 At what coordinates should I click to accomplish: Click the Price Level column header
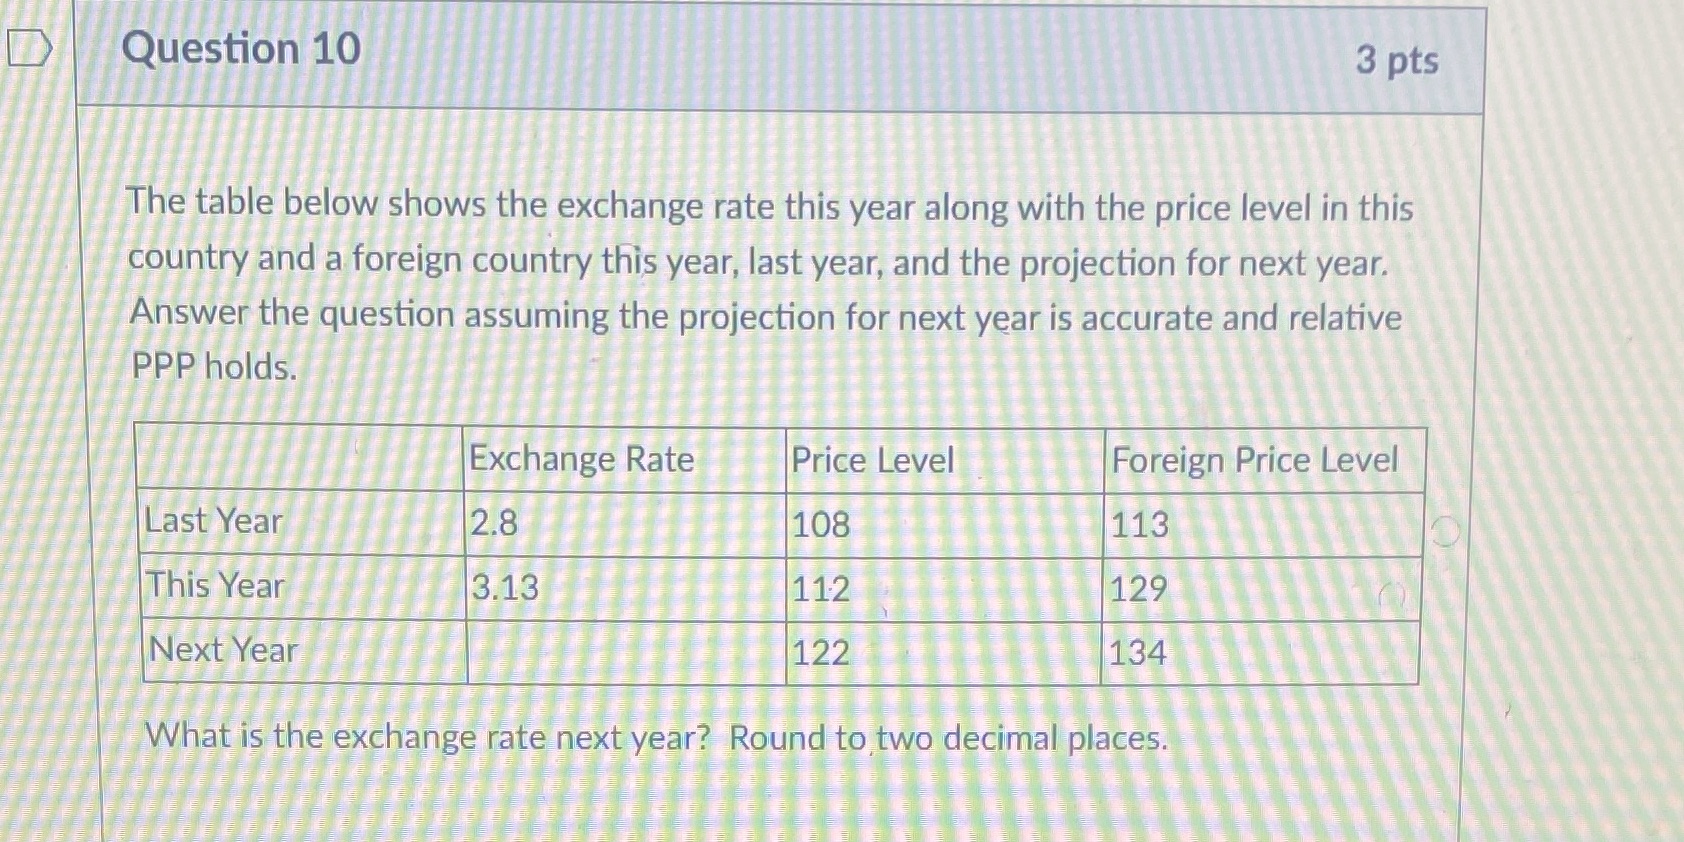coord(871,460)
